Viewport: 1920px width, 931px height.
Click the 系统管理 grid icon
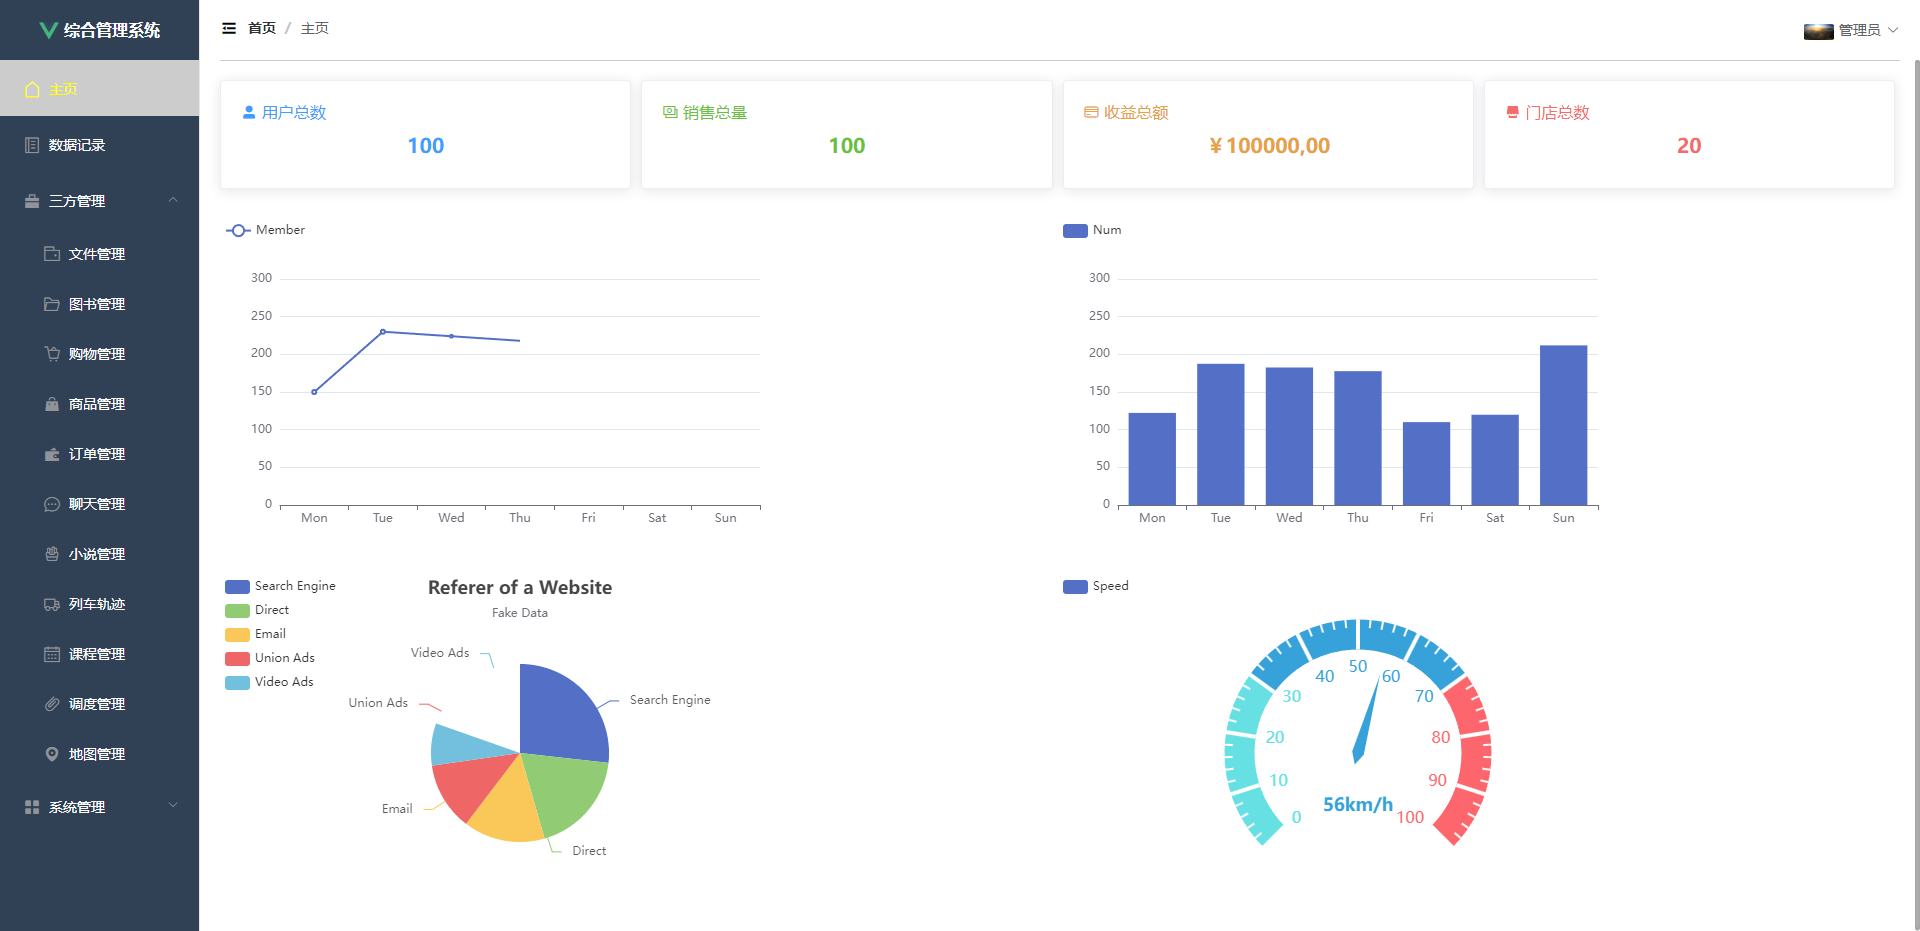[x=32, y=807]
